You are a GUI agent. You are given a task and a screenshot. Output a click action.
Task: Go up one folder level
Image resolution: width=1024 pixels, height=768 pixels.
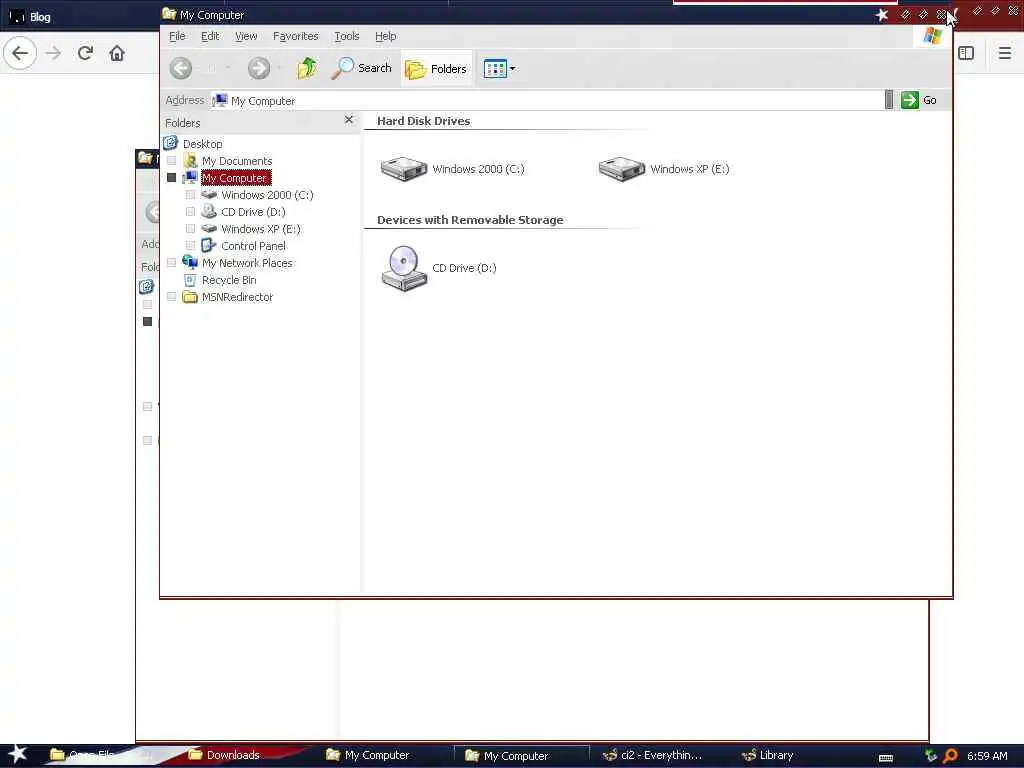point(307,68)
